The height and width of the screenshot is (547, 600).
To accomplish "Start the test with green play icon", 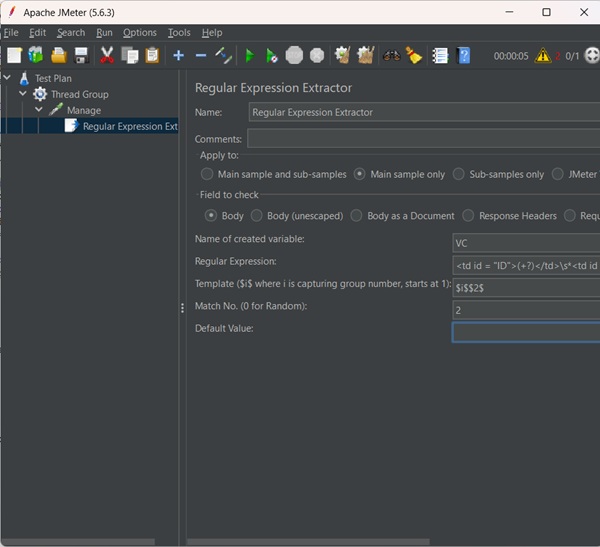I will [249, 56].
